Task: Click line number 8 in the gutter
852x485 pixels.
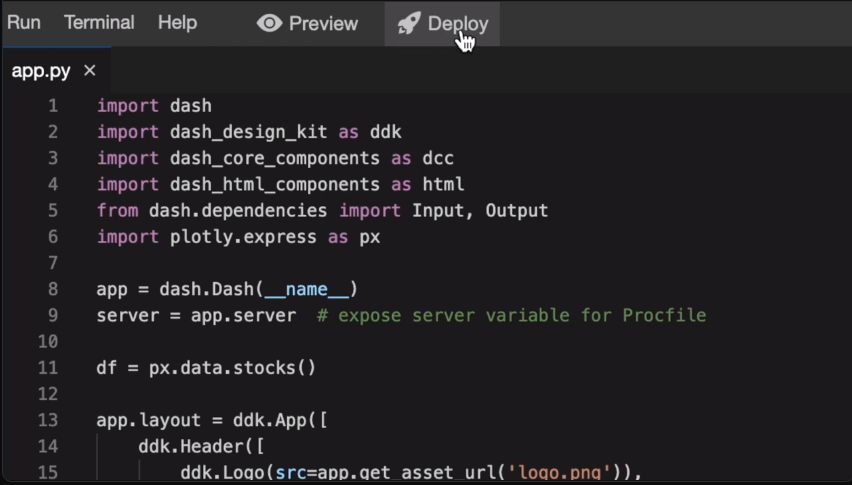Action: coord(52,289)
